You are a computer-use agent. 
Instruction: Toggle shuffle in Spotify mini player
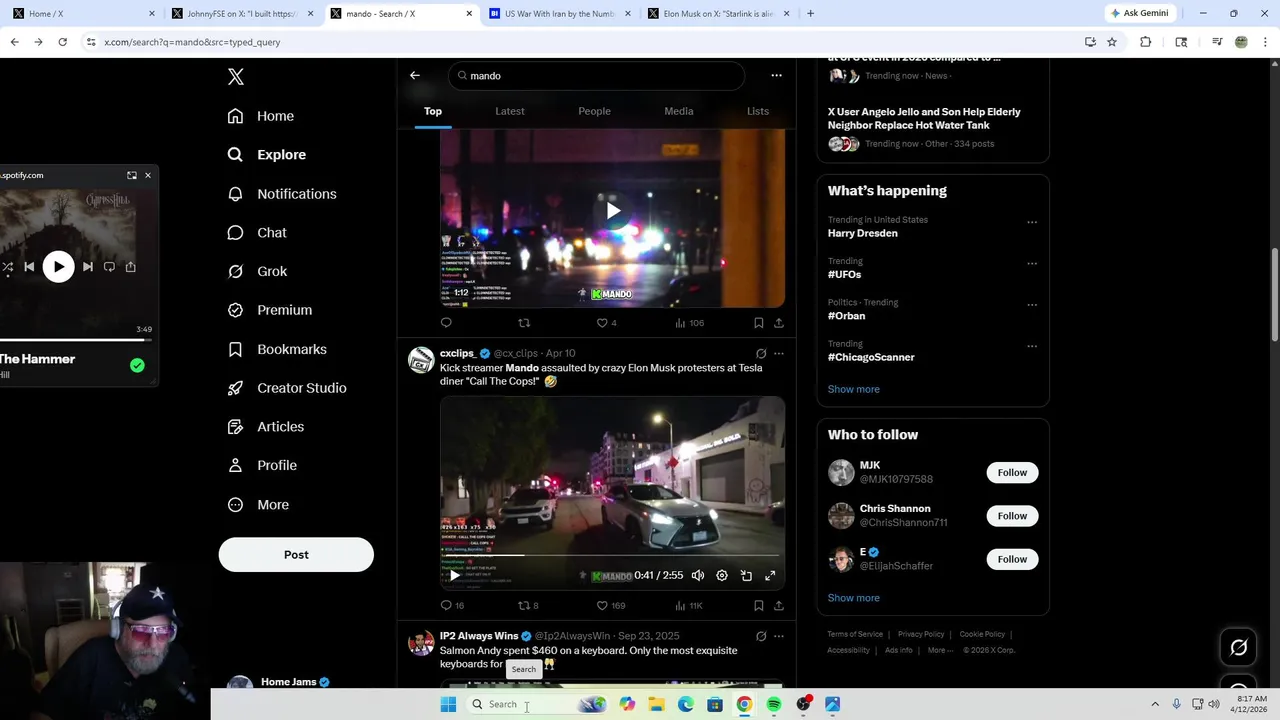pos(7,267)
